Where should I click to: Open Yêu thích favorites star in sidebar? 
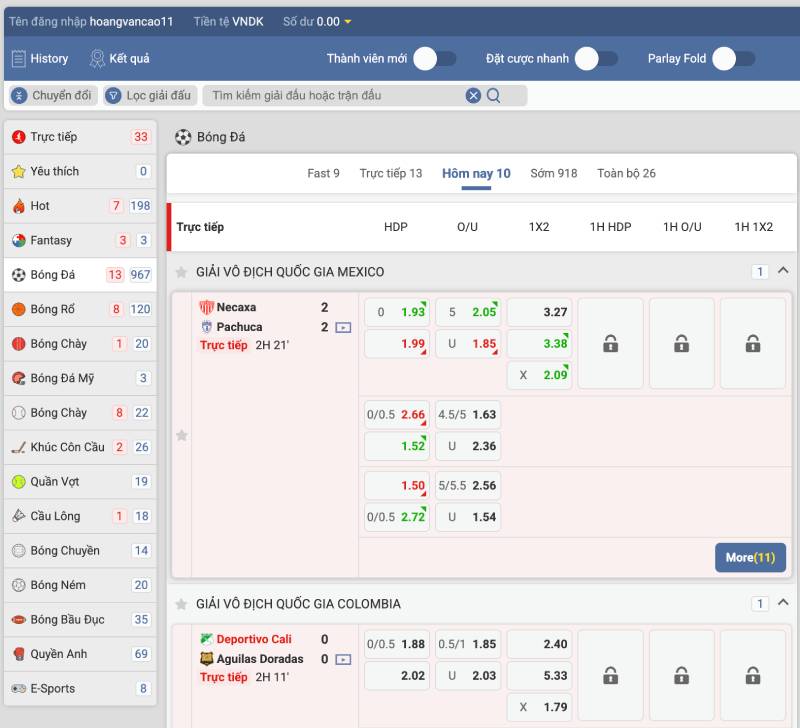pos(19,171)
